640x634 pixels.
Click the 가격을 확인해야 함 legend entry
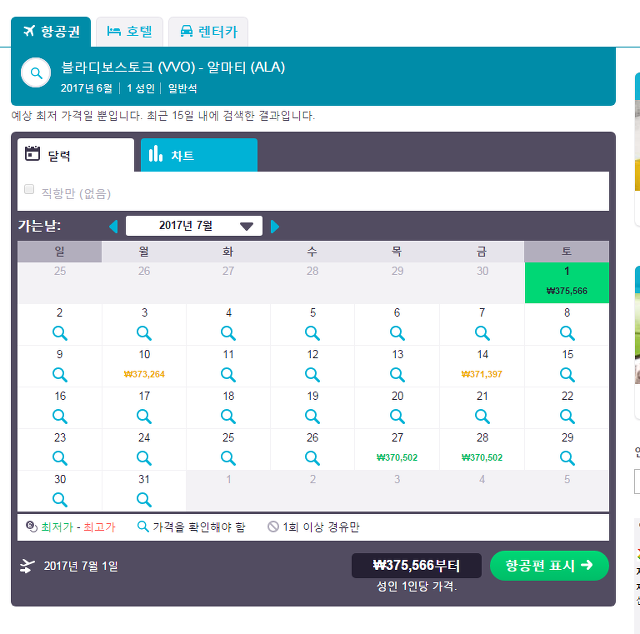point(191,527)
